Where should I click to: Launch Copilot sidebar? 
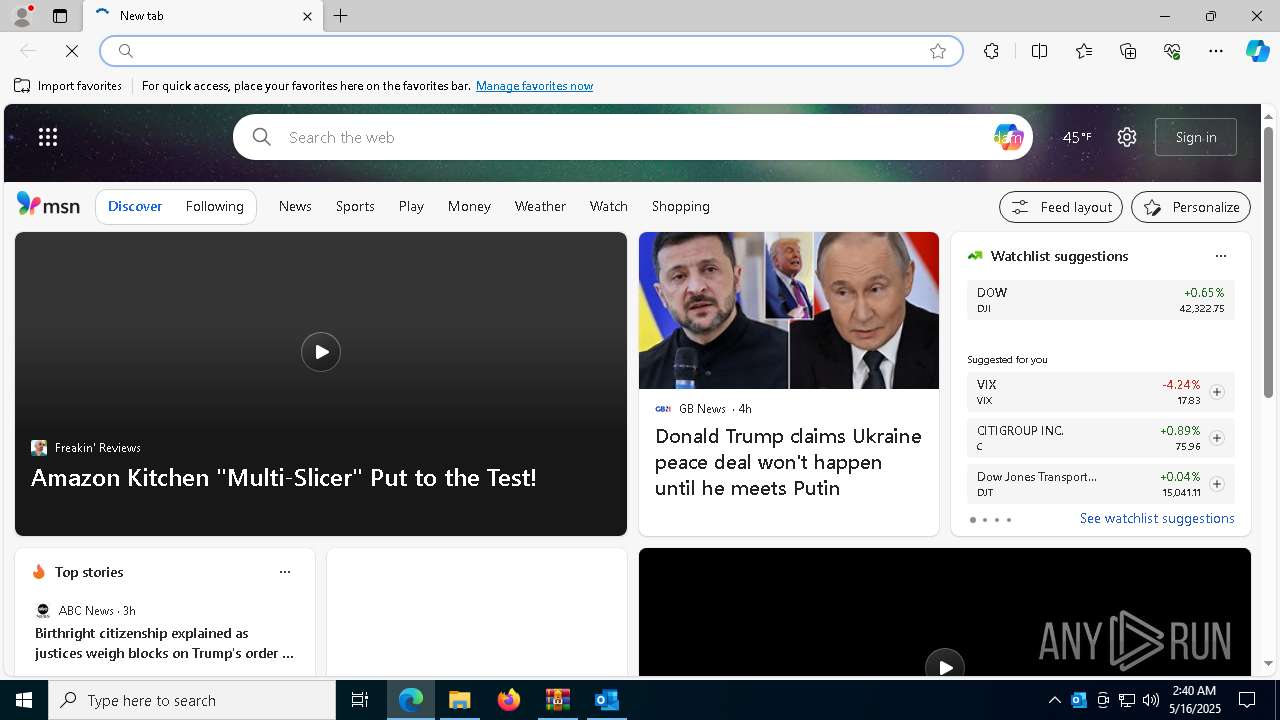1257,51
